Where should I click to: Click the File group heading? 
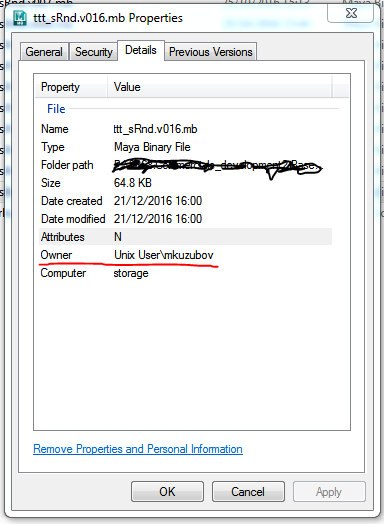click(x=56, y=109)
